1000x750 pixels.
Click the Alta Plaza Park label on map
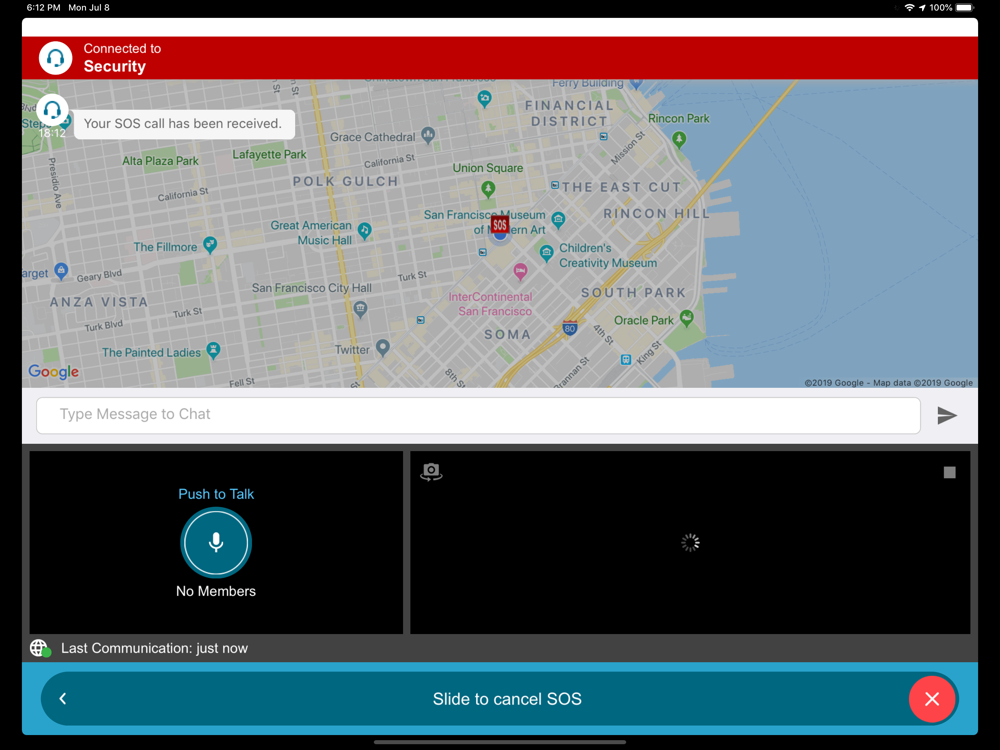[160, 161]
